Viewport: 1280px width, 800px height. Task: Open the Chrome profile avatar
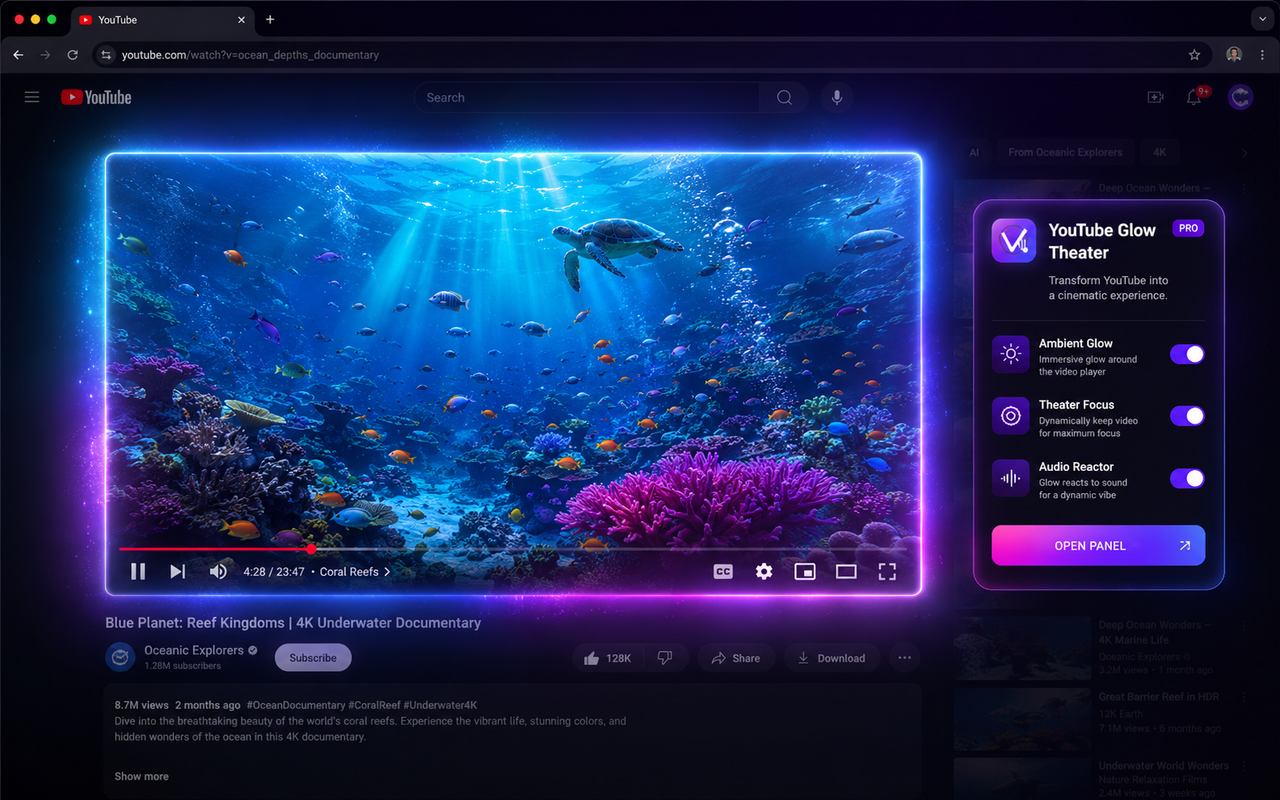(x=1234, y=55)
